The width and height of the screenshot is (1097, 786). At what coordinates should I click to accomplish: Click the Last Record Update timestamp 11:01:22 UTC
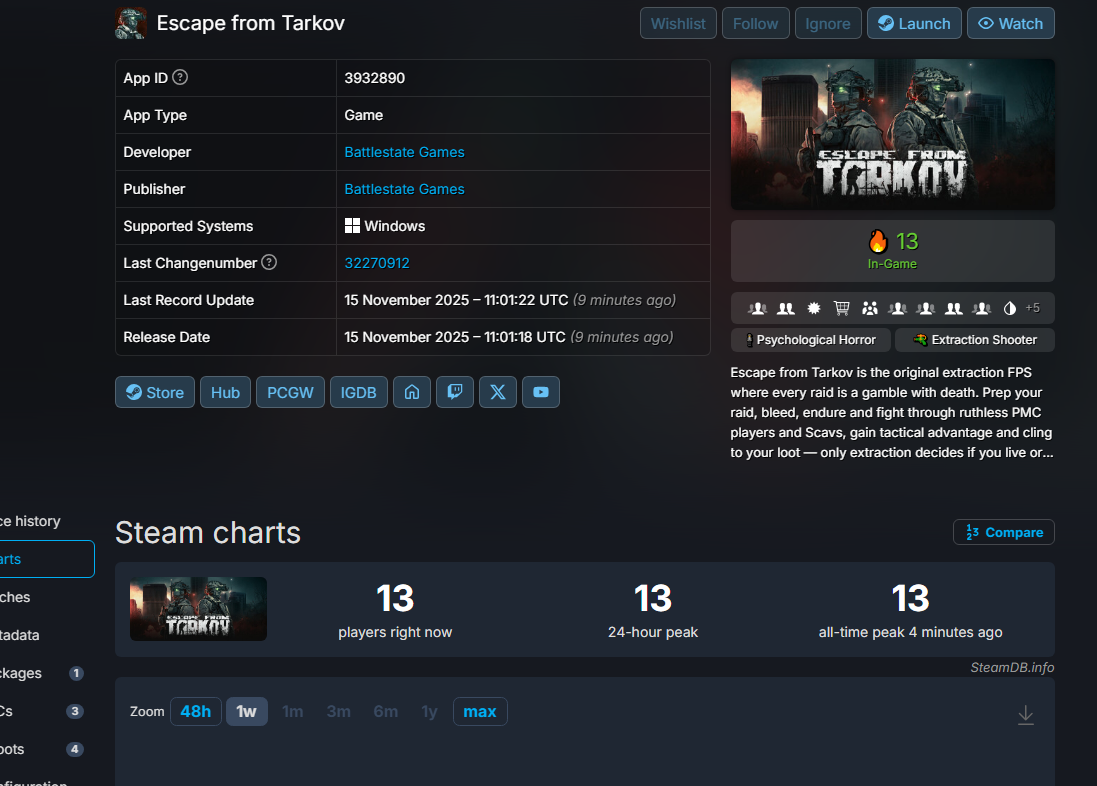pyautogui.click(x=456, y=300)
